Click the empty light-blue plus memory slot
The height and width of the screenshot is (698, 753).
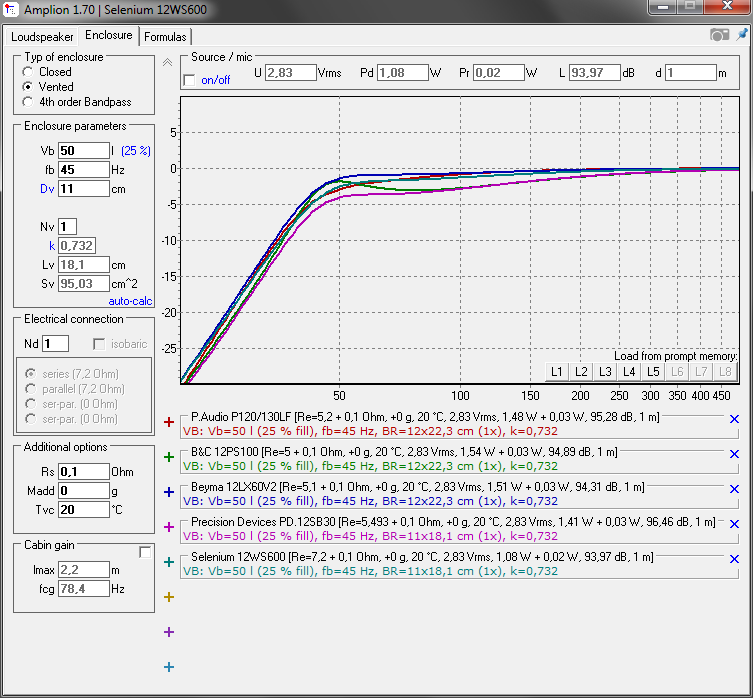coord(169,667)
